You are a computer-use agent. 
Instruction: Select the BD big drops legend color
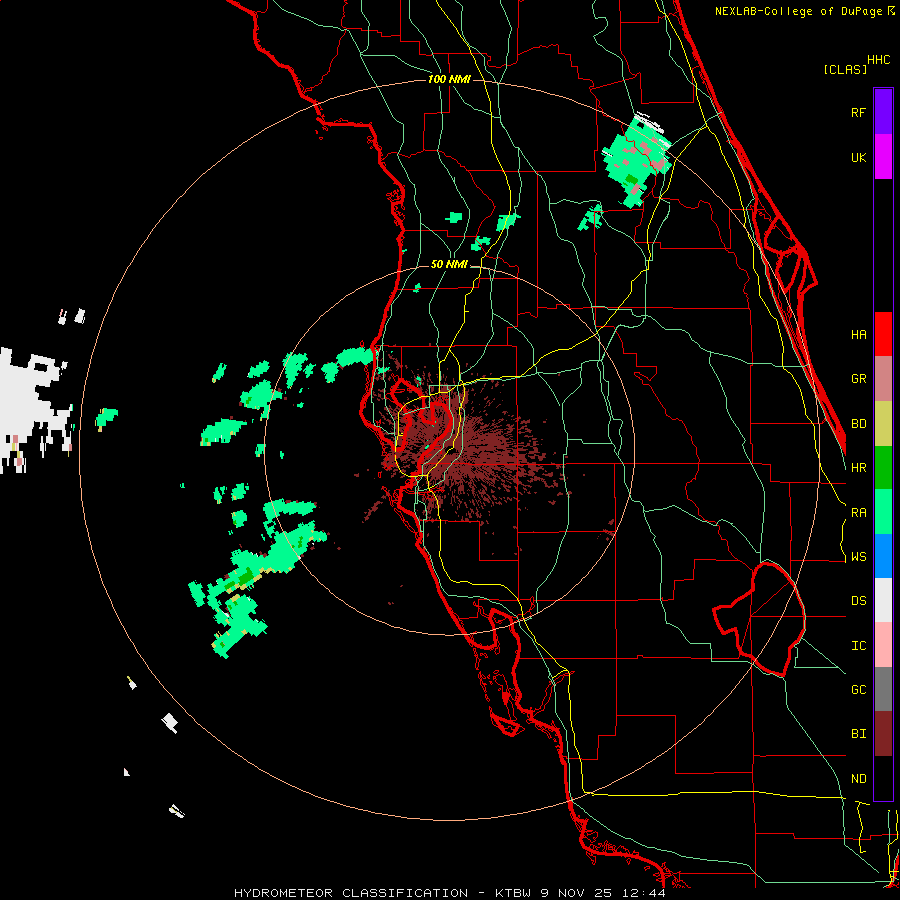(883, 424)
